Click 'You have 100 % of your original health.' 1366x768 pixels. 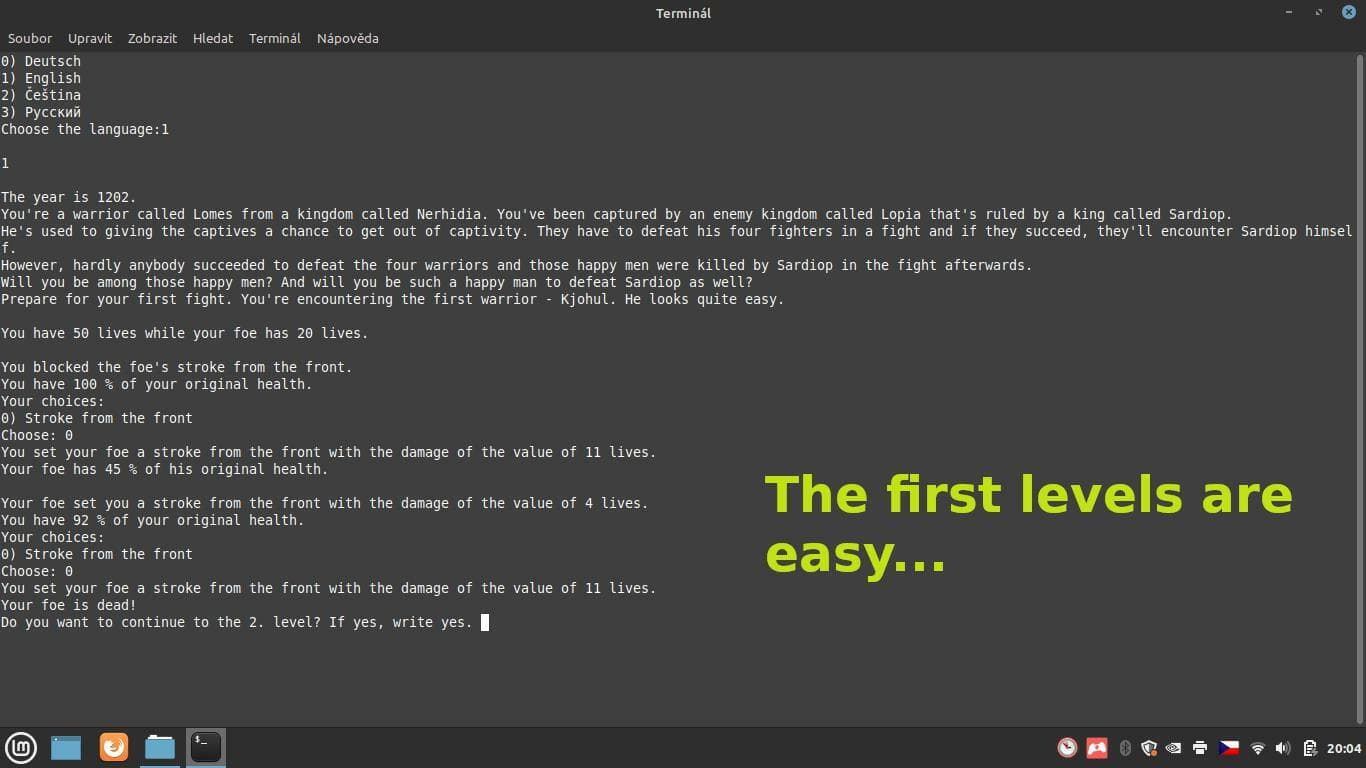[157, 384]
